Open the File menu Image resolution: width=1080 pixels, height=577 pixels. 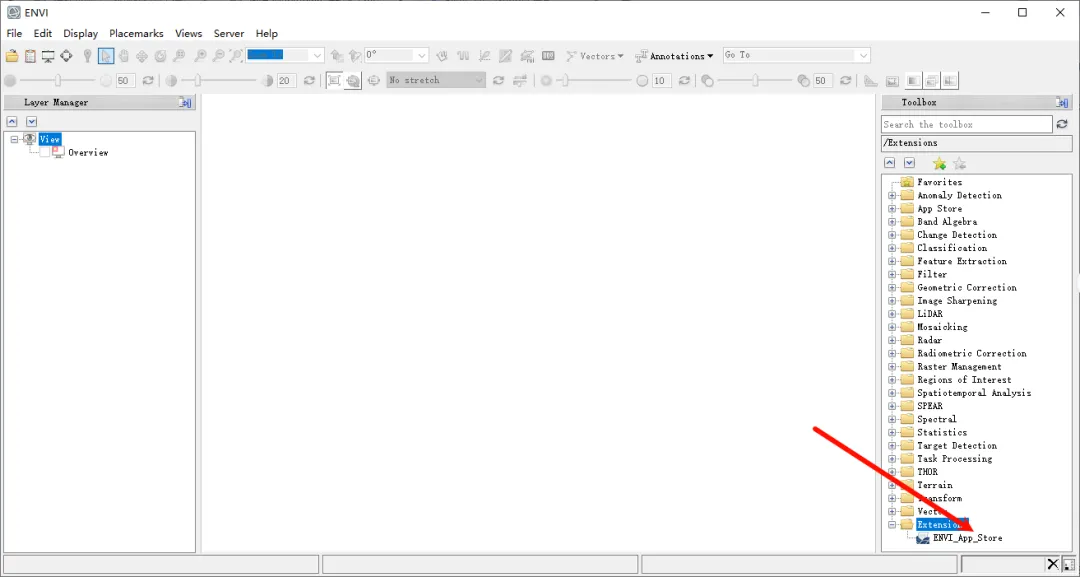[x=14, y=33]
